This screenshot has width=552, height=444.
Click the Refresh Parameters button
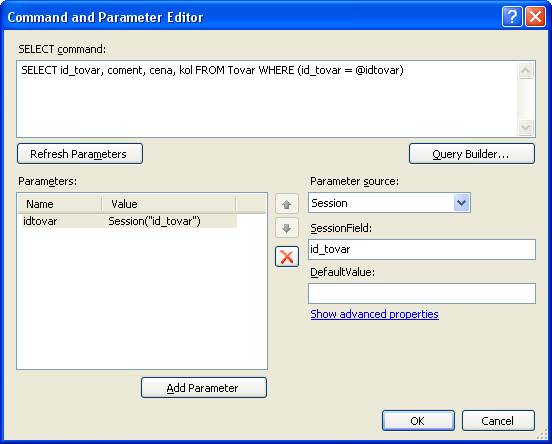pyautogui.click(x=80, y=154)
